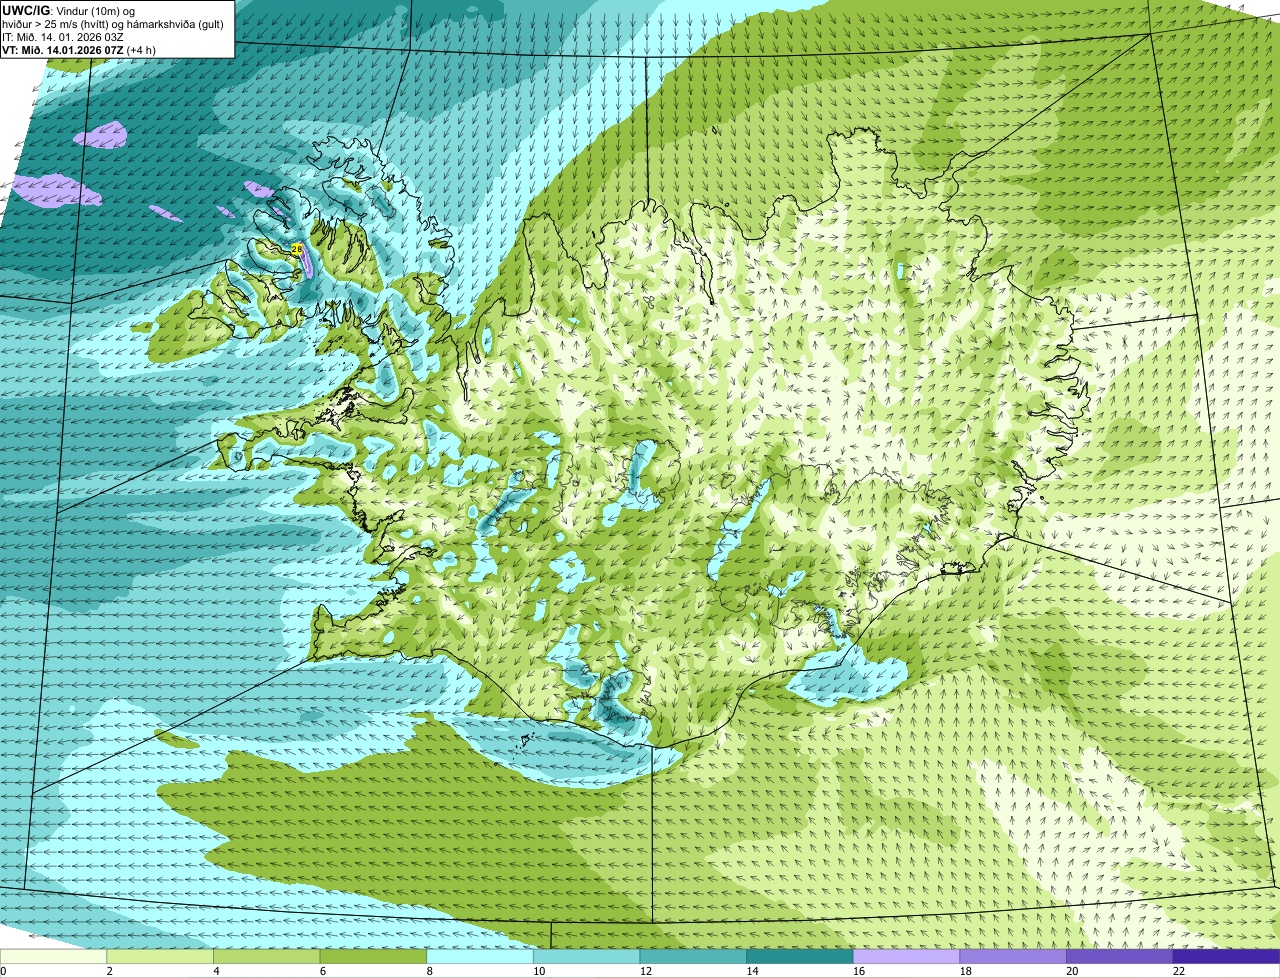Click the legend label 4

[x=216, y=971]
